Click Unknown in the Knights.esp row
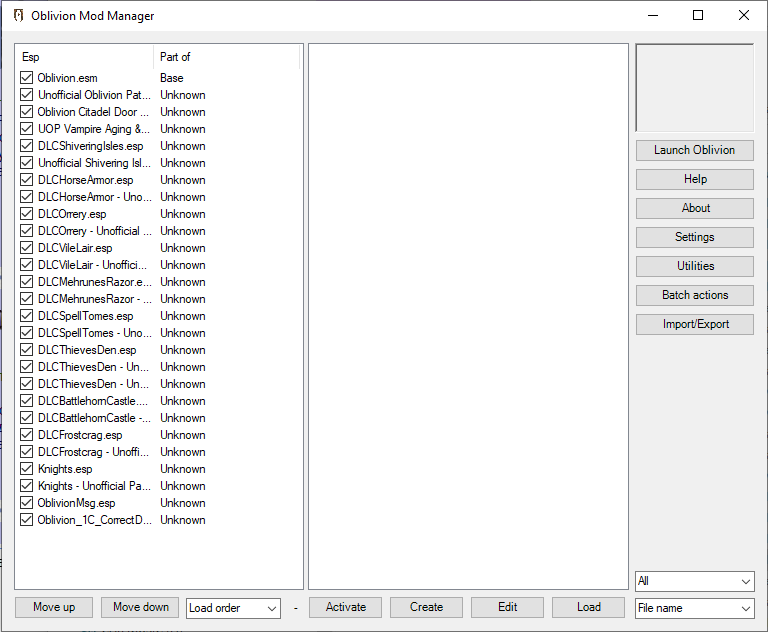 tap(183, 469)
